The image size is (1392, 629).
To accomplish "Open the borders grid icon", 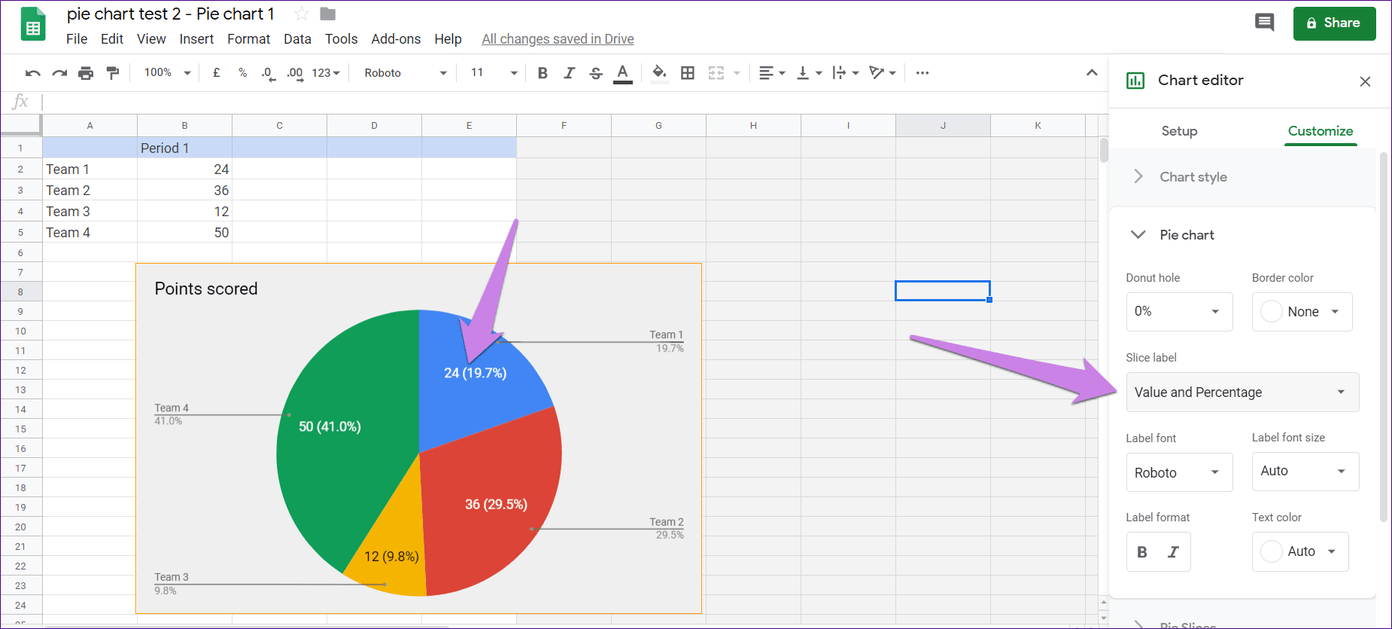I will 687,73.
